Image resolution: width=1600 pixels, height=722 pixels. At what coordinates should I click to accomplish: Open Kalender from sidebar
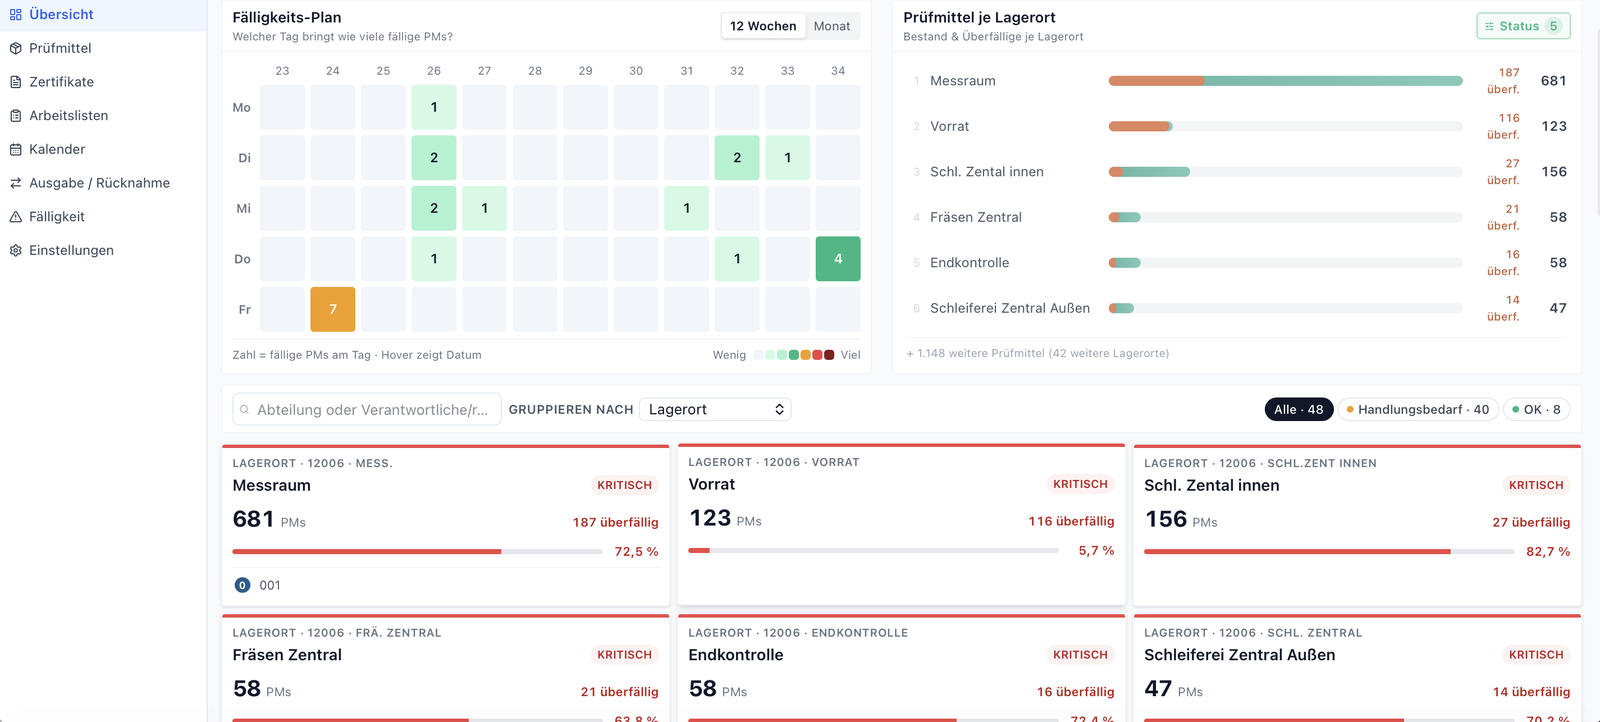pos(103,150)
